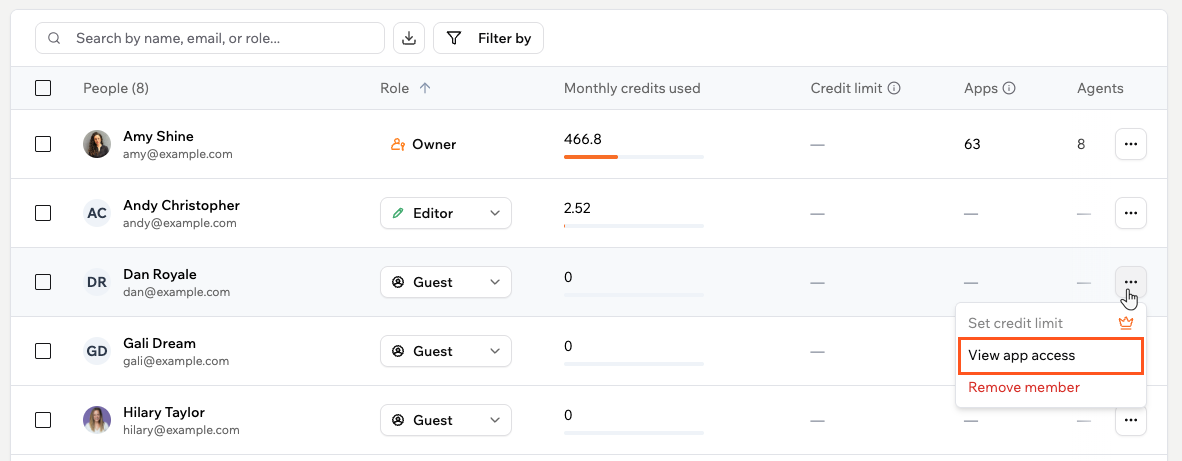Viewport: 1182px width, 461px height.
Task: Toggle the select-all people checkbox
Action: [43, 88]
